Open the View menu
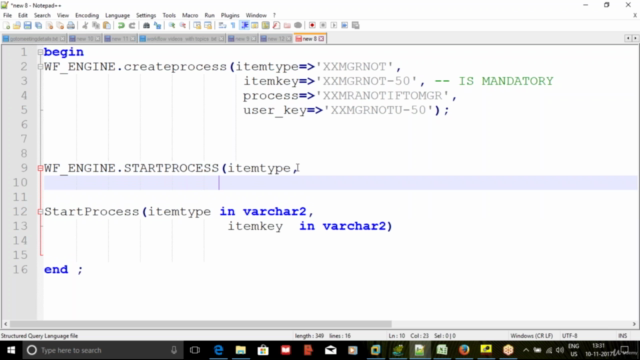This screenshot has width=640, height=360. point(62,15)
